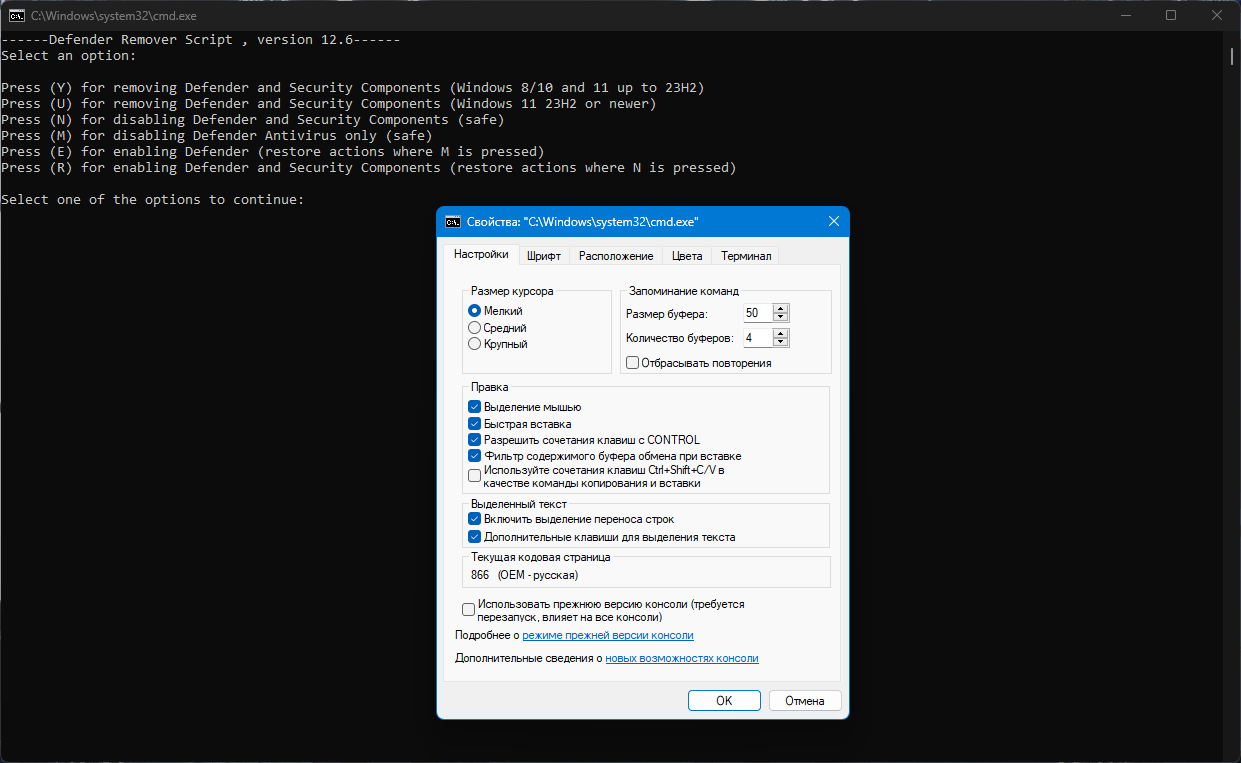Click the Размер буфера value field
Image resolution: width=1241 pixels, height=763 pixels.
[757, 314]
